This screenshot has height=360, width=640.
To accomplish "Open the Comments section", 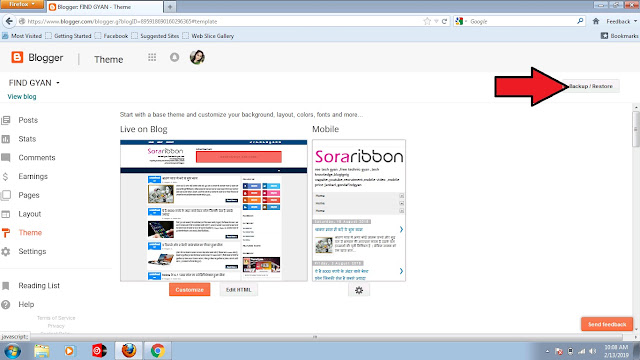I will coord(37,158).
